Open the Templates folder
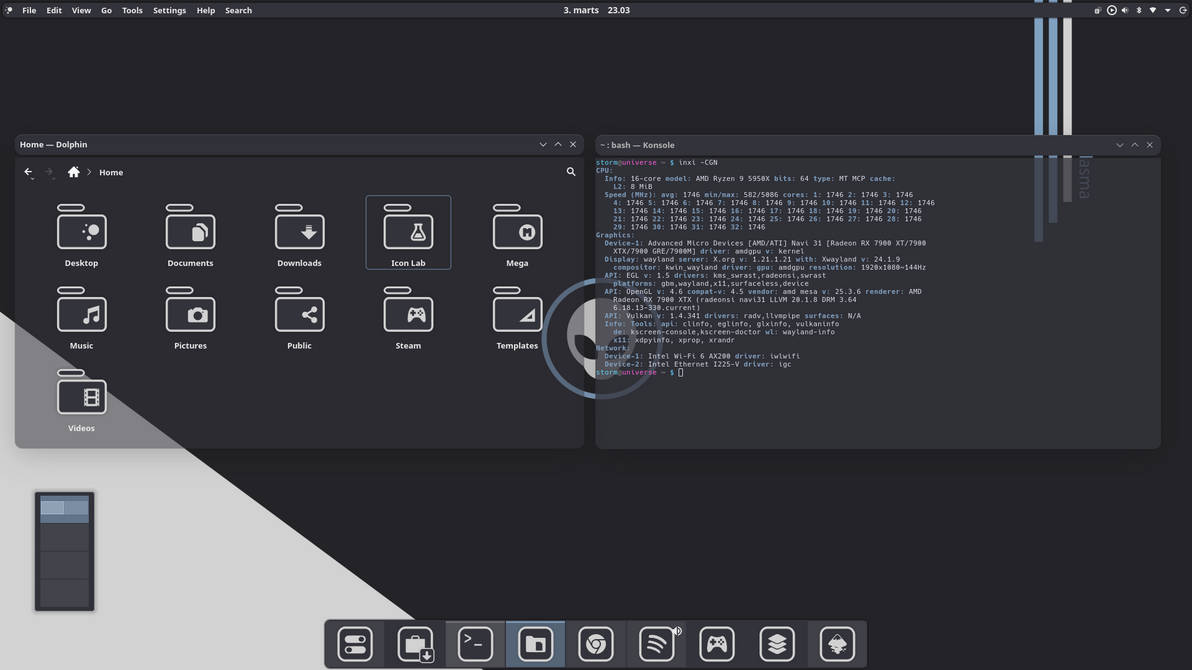The width and height of the screenshot is (1192, 670). click(517, 316)
